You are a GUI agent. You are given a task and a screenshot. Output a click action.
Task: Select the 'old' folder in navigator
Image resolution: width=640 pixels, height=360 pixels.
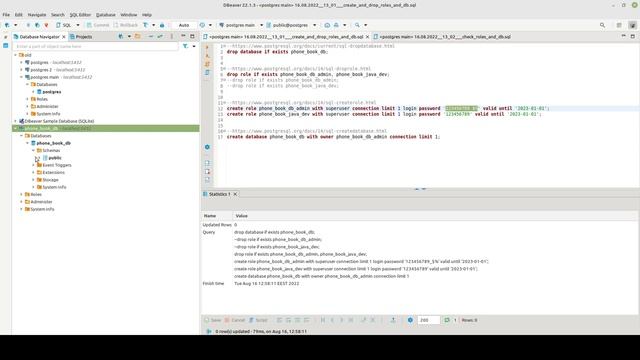pyautogui.click(x=25, y=55)
